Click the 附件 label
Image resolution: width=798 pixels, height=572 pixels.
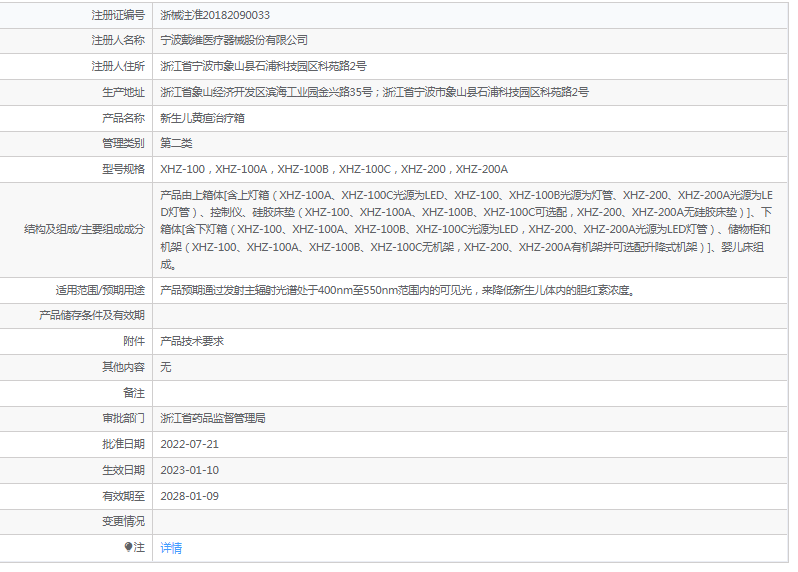(134, 341)
